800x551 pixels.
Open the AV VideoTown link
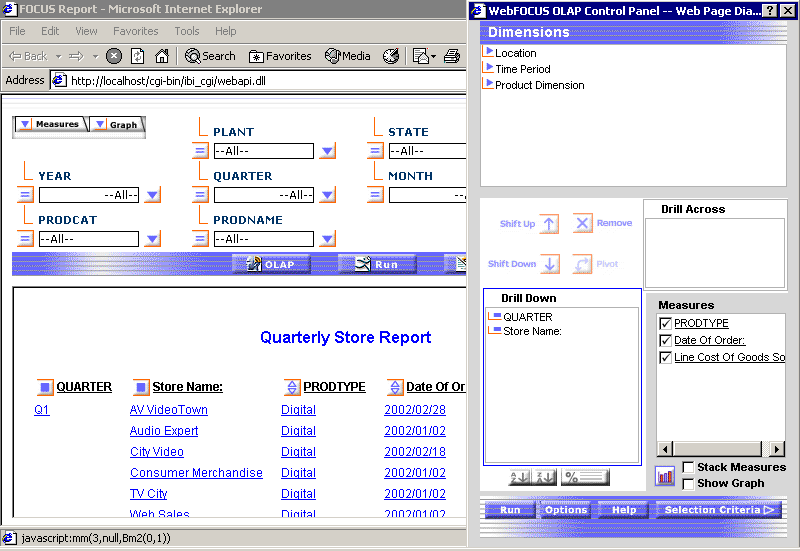click(168, 410)
